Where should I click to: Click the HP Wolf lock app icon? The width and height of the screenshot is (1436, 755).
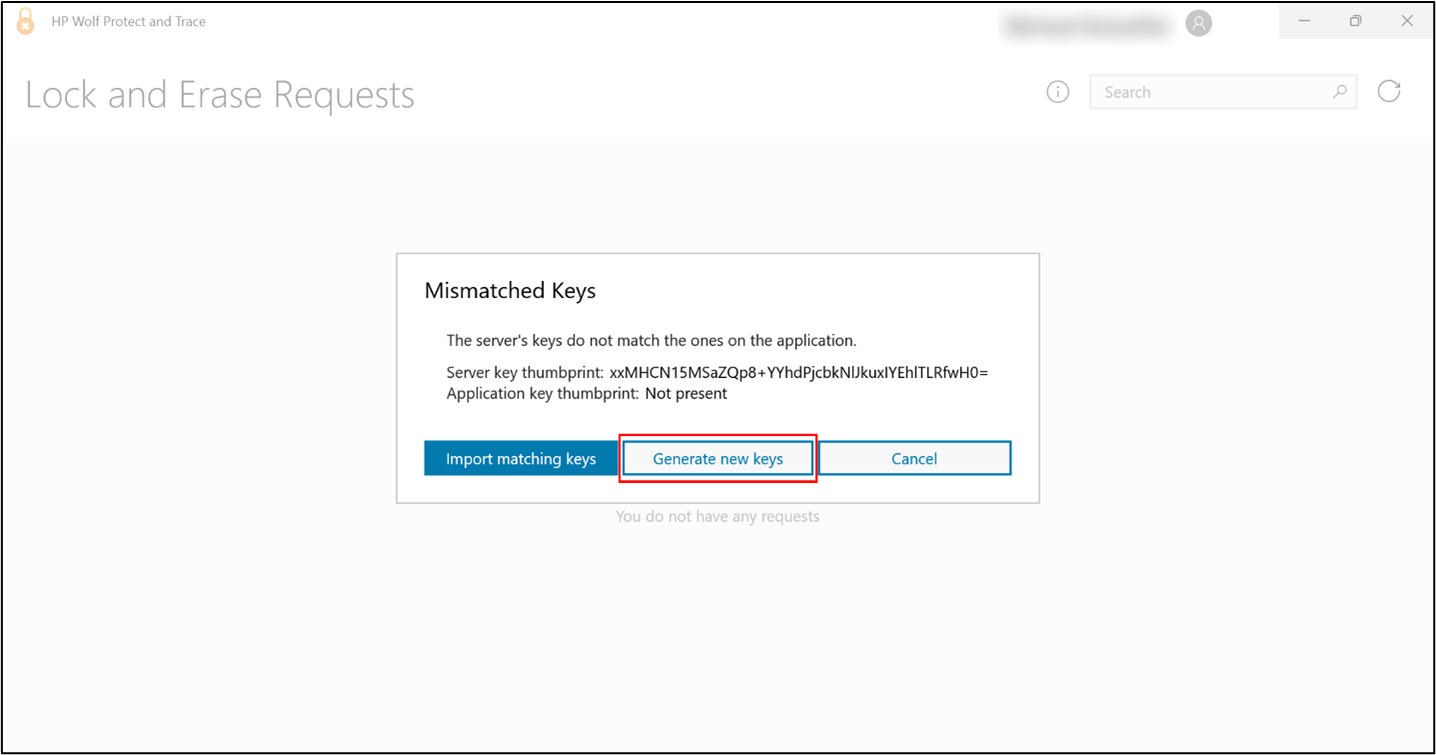click(26, 22)
